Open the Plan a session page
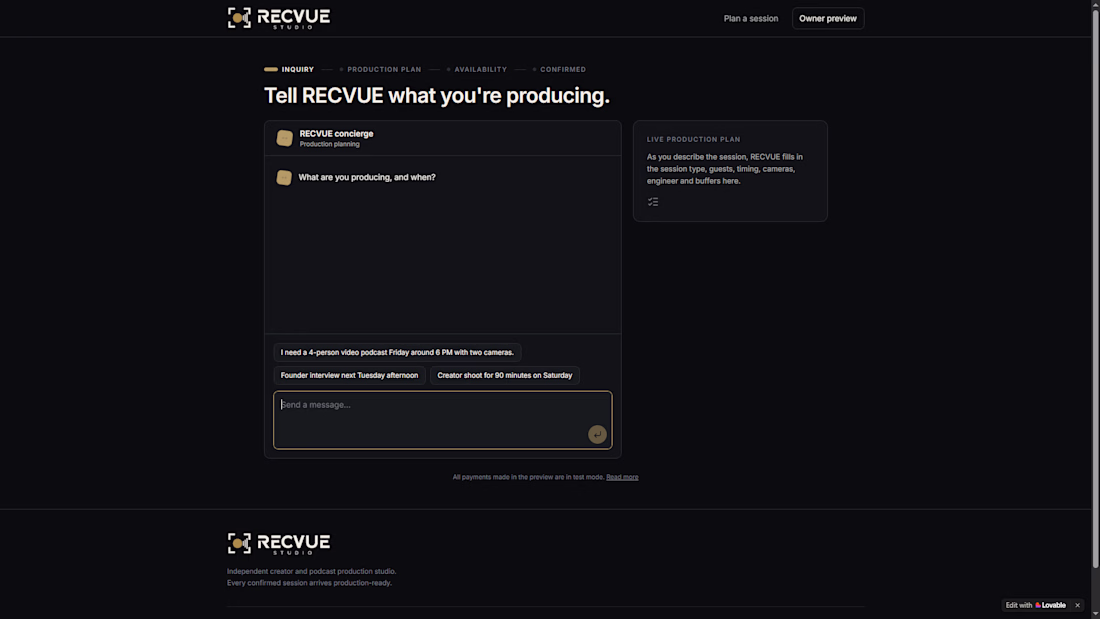This screenshot has height=619, width=1100. (x=751, y=18)
